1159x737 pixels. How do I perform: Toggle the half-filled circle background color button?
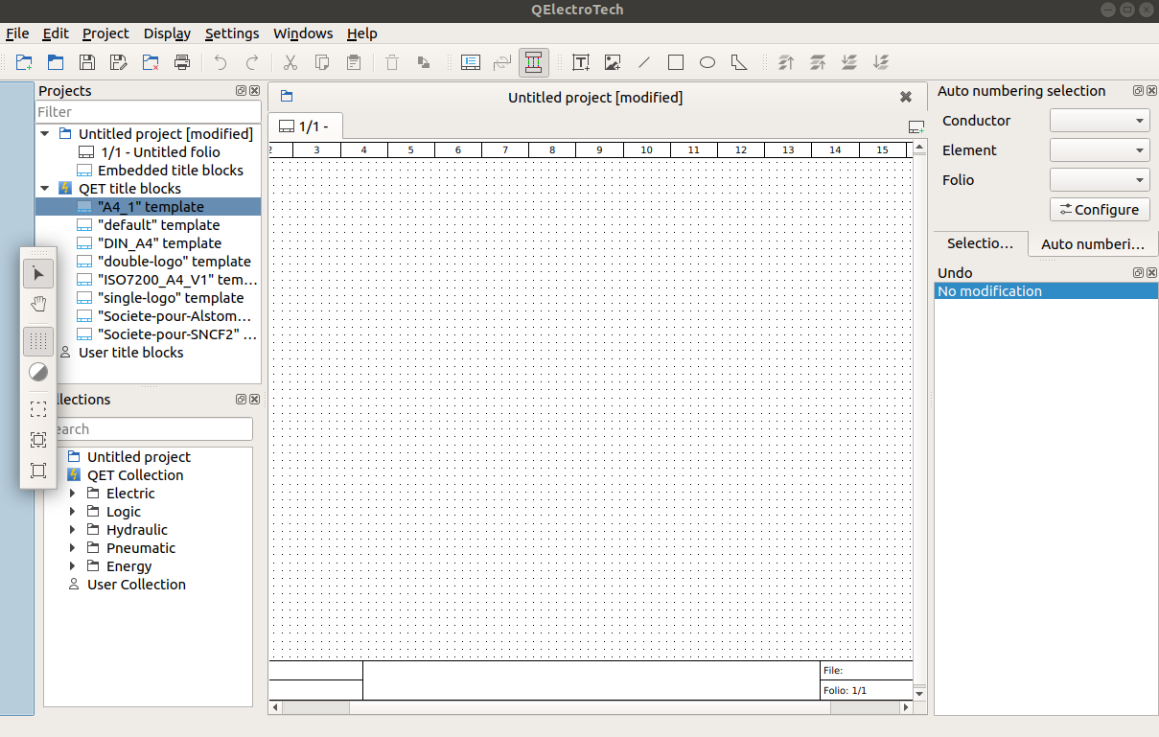click(38, 372)
